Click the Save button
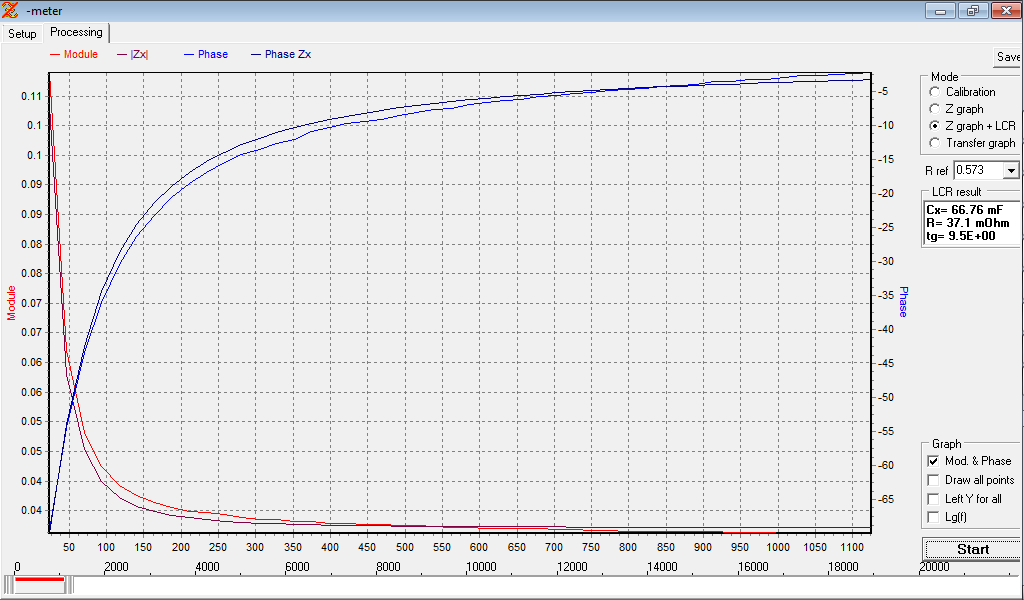This screenshot has height=600, width=1024. [x=1008, y=57]
